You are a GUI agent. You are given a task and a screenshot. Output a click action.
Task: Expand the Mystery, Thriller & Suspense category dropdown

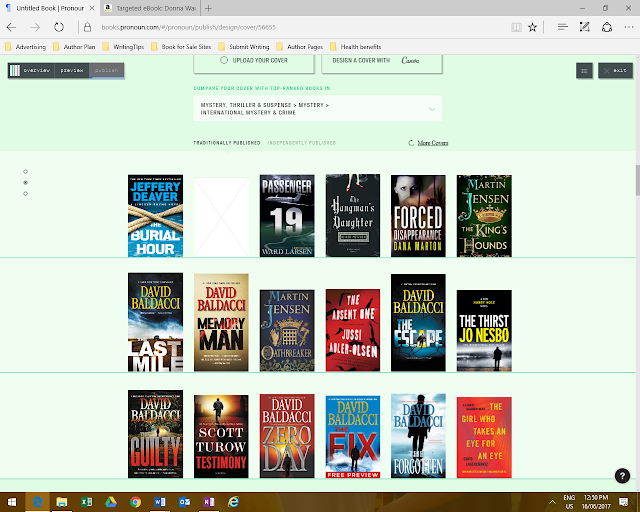click(x=318, y=109)
